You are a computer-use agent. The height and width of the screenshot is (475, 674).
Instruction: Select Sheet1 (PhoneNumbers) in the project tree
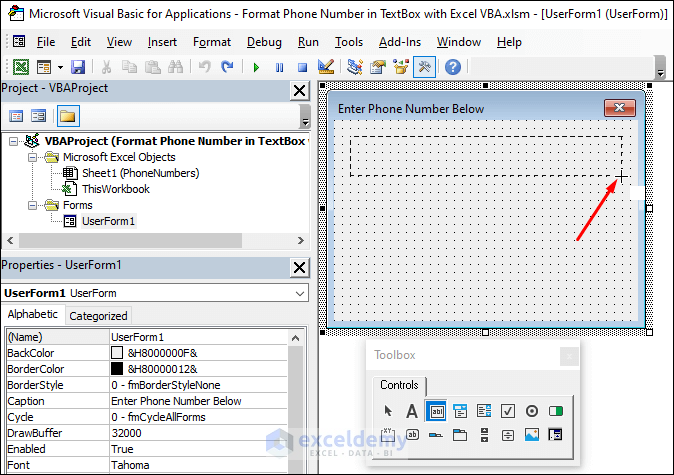click(141, 173)
